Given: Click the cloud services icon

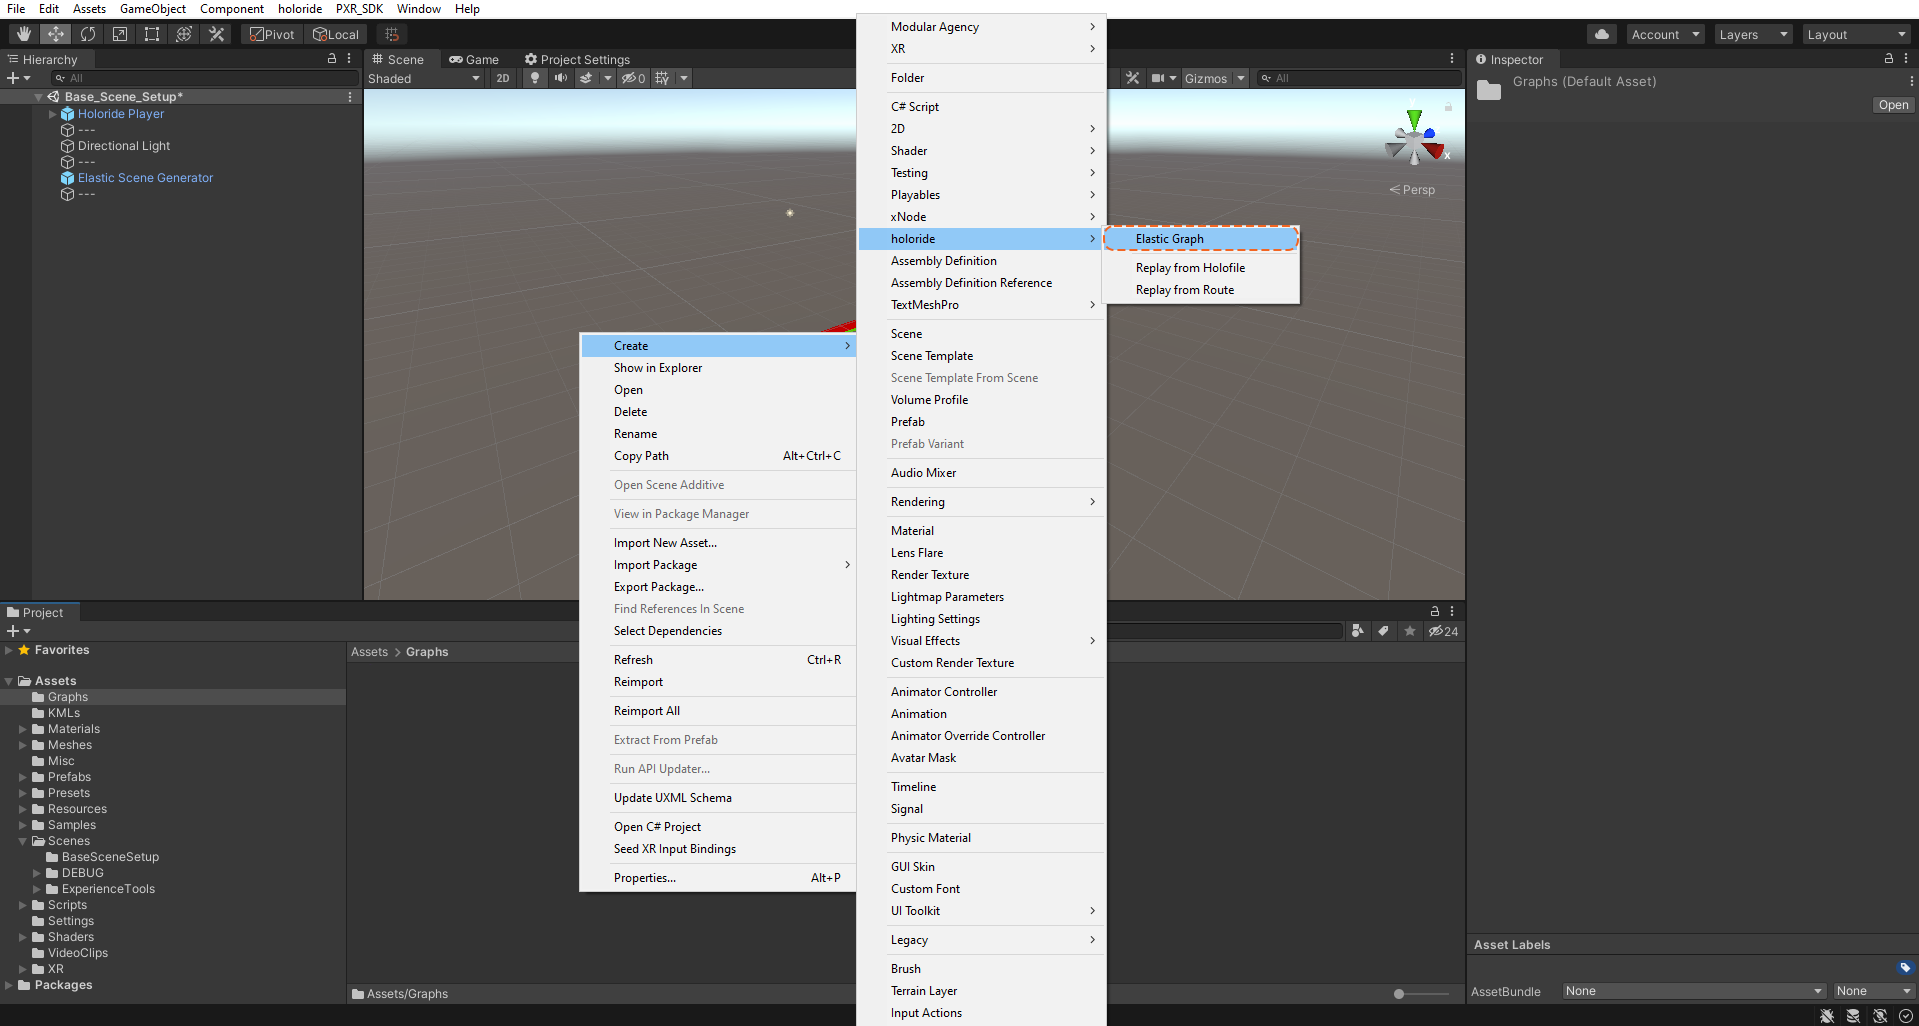Looking at the screenshot, I should (1602, 34).
